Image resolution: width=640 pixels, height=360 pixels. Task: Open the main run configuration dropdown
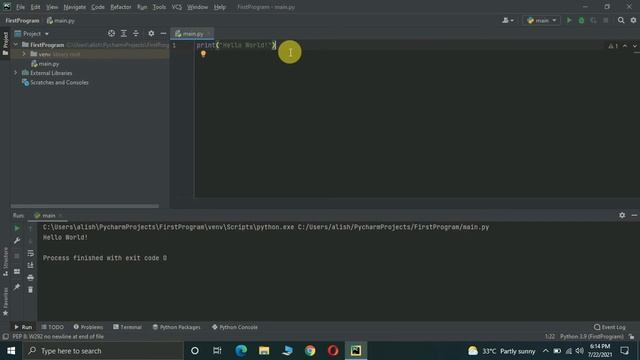(542, 20)
